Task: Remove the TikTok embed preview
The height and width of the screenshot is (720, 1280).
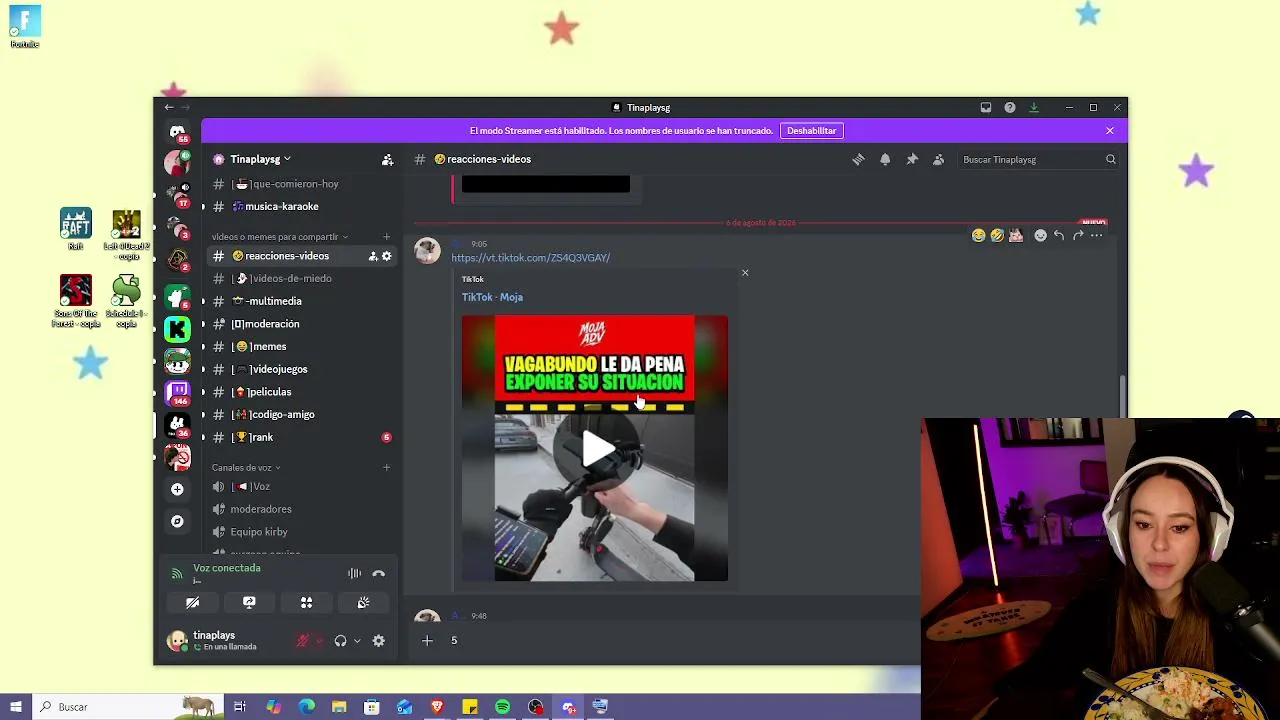Action: pyautogui.click(x=744, y=272)
